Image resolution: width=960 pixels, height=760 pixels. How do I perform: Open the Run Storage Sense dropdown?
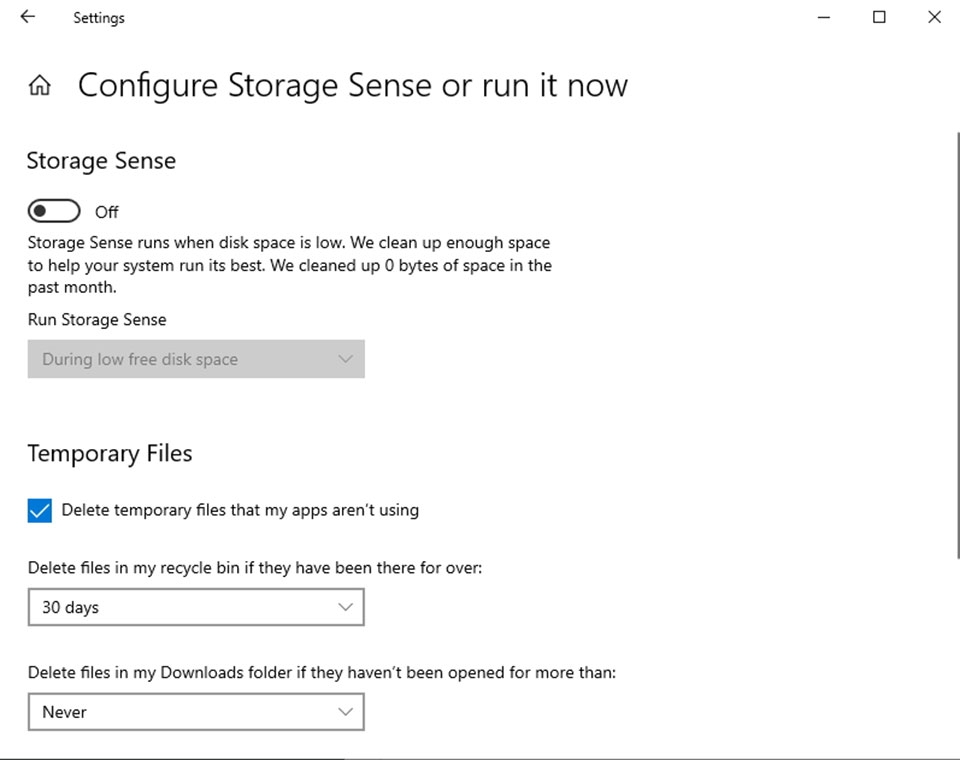point(195,359)
